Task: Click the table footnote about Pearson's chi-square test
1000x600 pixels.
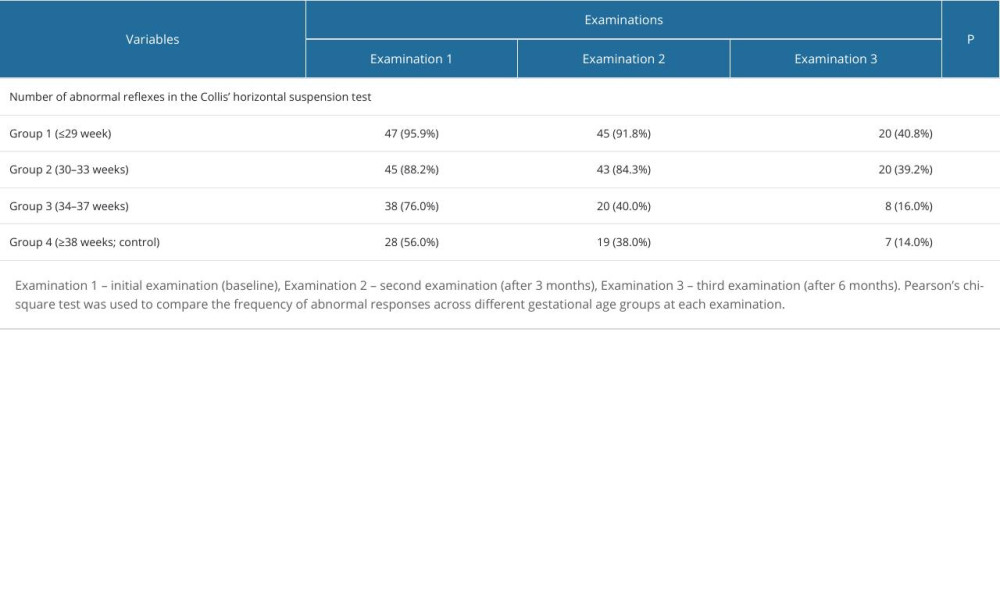Action: [499, 295]
